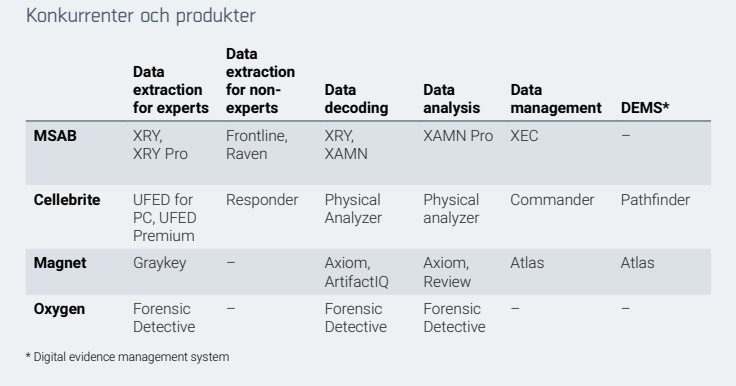Click the 'XAMN Pro' cell
Viewport: 736px width, 386px height.
click(458, 136)
